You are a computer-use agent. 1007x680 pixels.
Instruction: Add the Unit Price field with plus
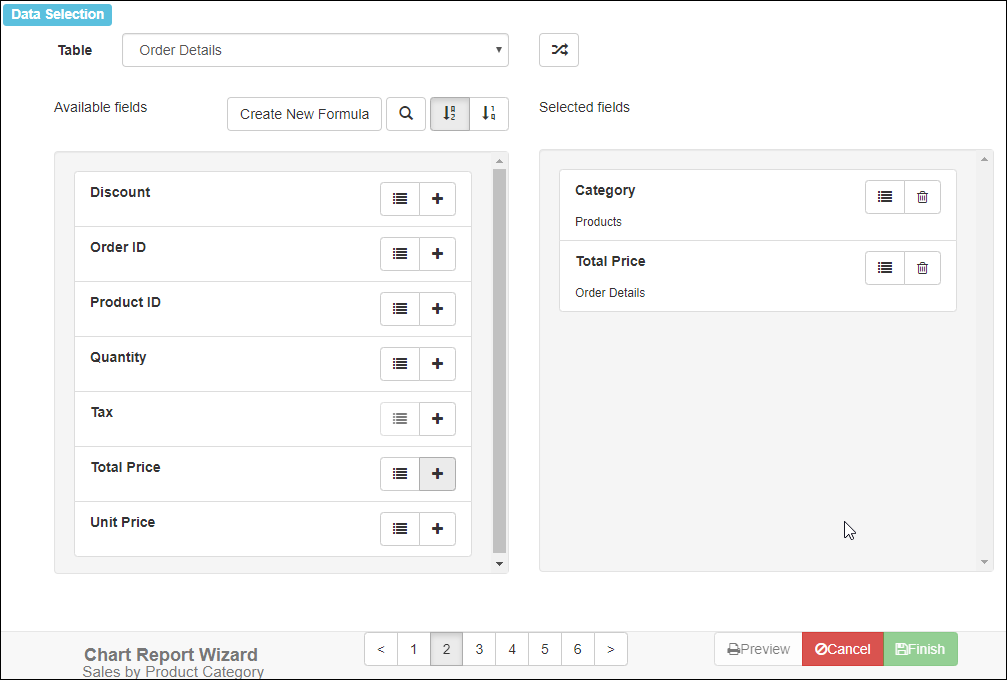[x=437, y=529]
